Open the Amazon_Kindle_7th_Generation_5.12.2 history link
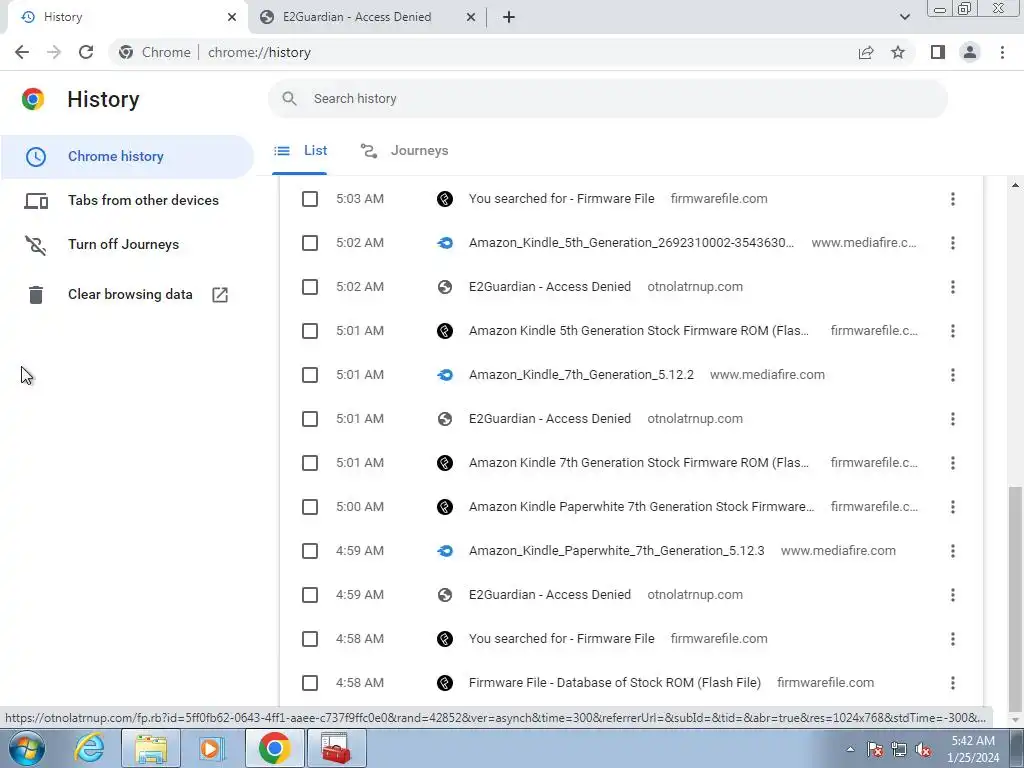 581,375
